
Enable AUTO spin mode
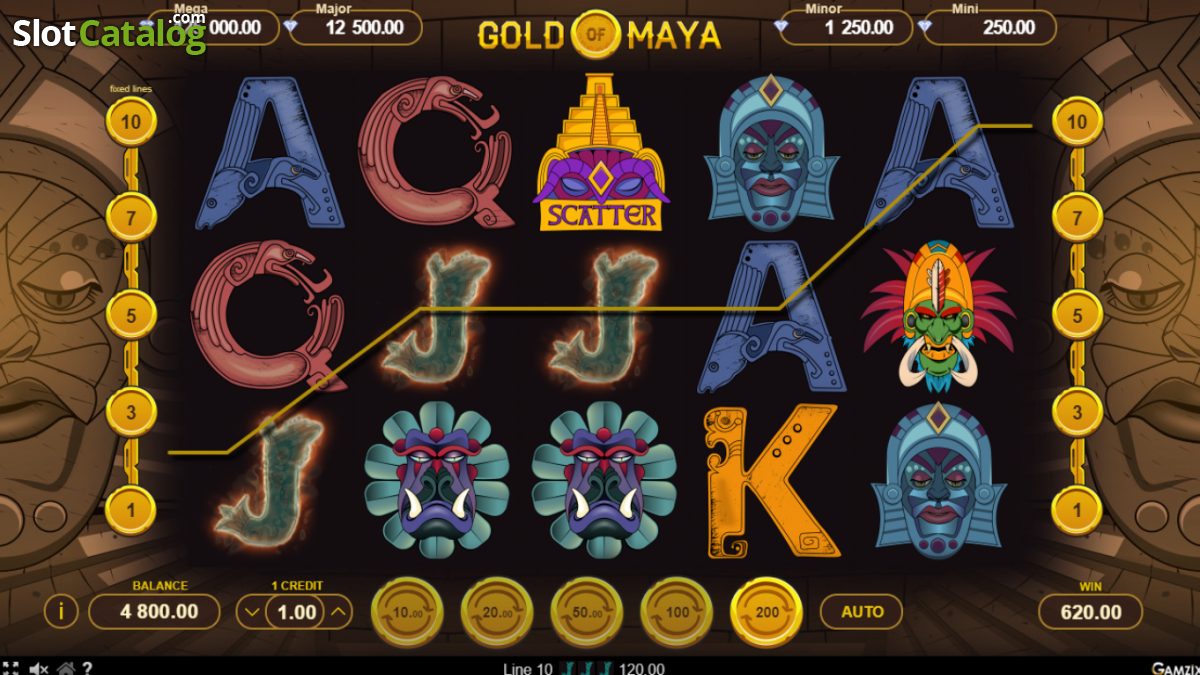[861, 611]
